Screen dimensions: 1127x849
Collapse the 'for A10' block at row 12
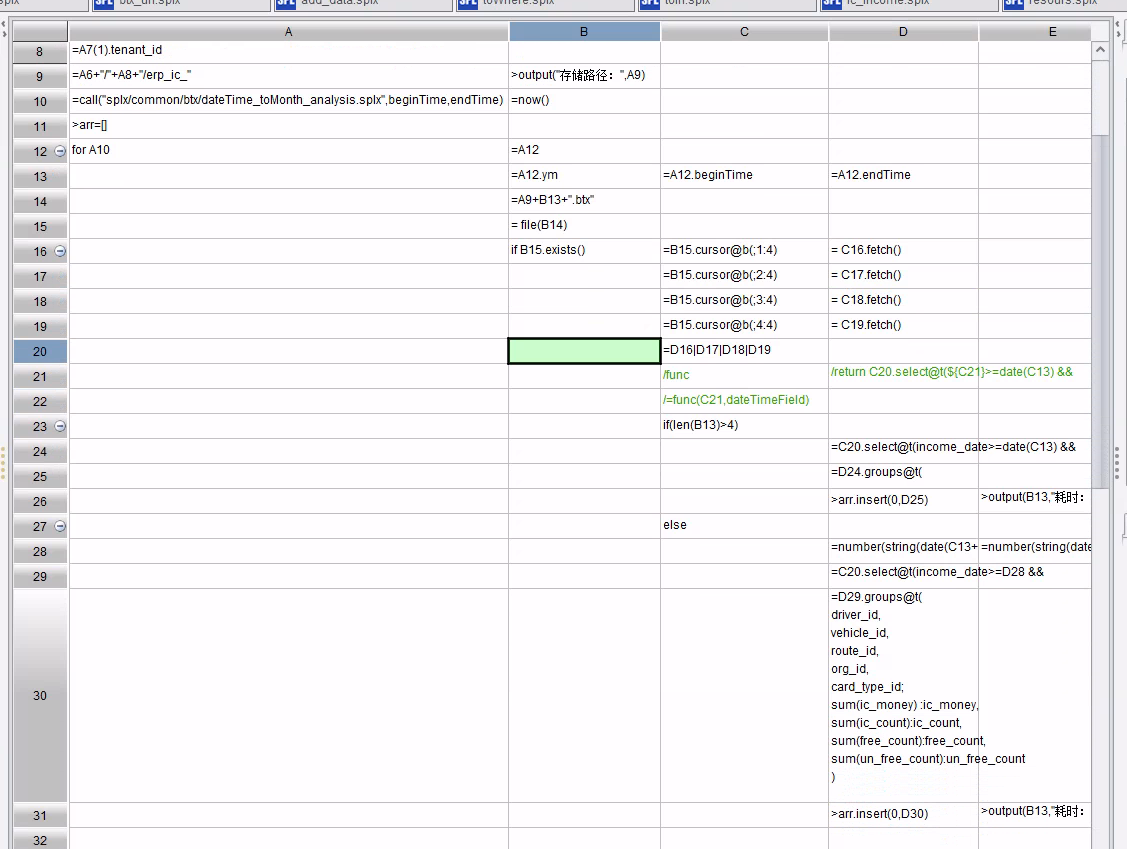[60, 151]
